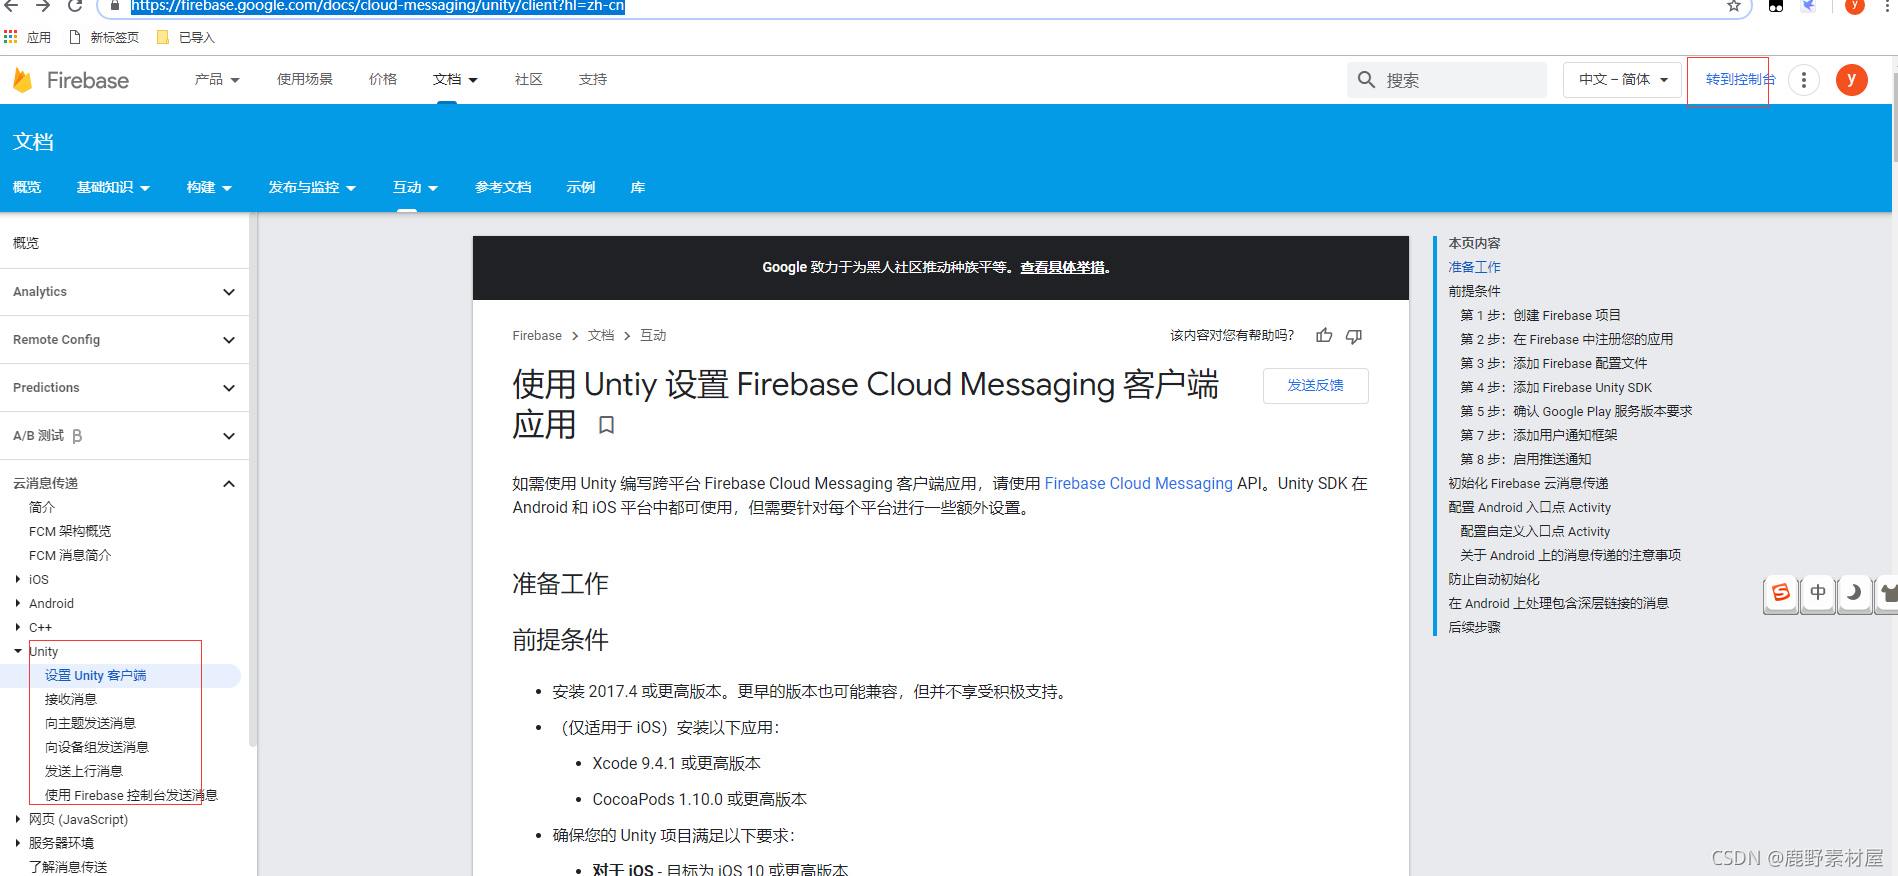The height and width of the screenshot is (876, 1898).
Task: Open the user avatar 'y' in Firebase header
Action: coord(1852,80)
